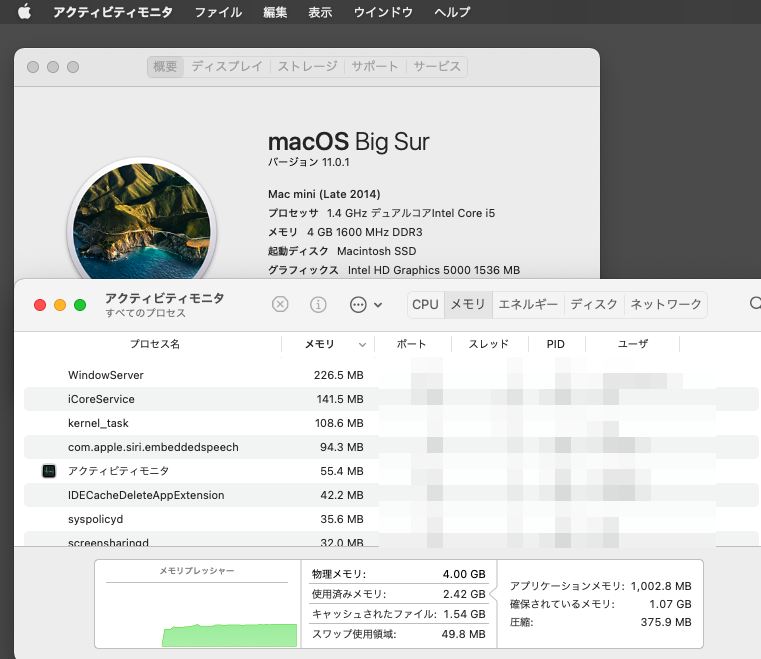
Task: Select the kernel_task process row
Action: click(391, 423)
